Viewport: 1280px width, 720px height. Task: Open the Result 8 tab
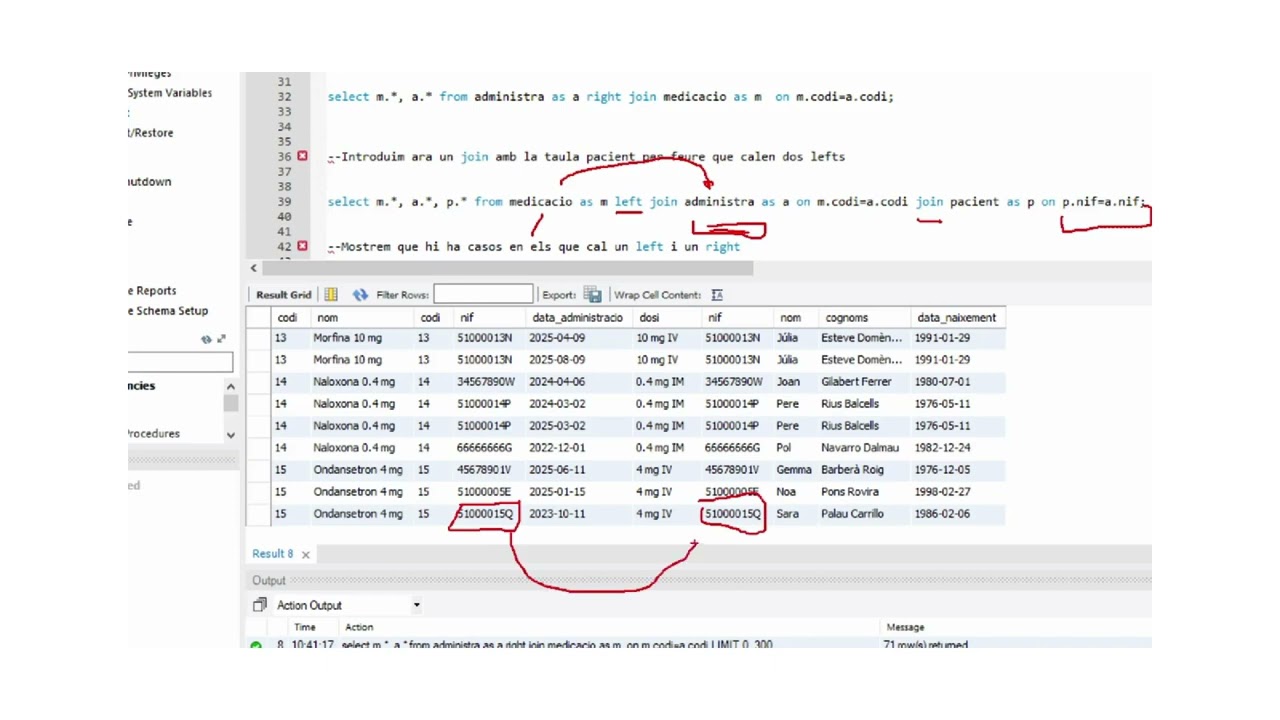[x=272, y=554]
